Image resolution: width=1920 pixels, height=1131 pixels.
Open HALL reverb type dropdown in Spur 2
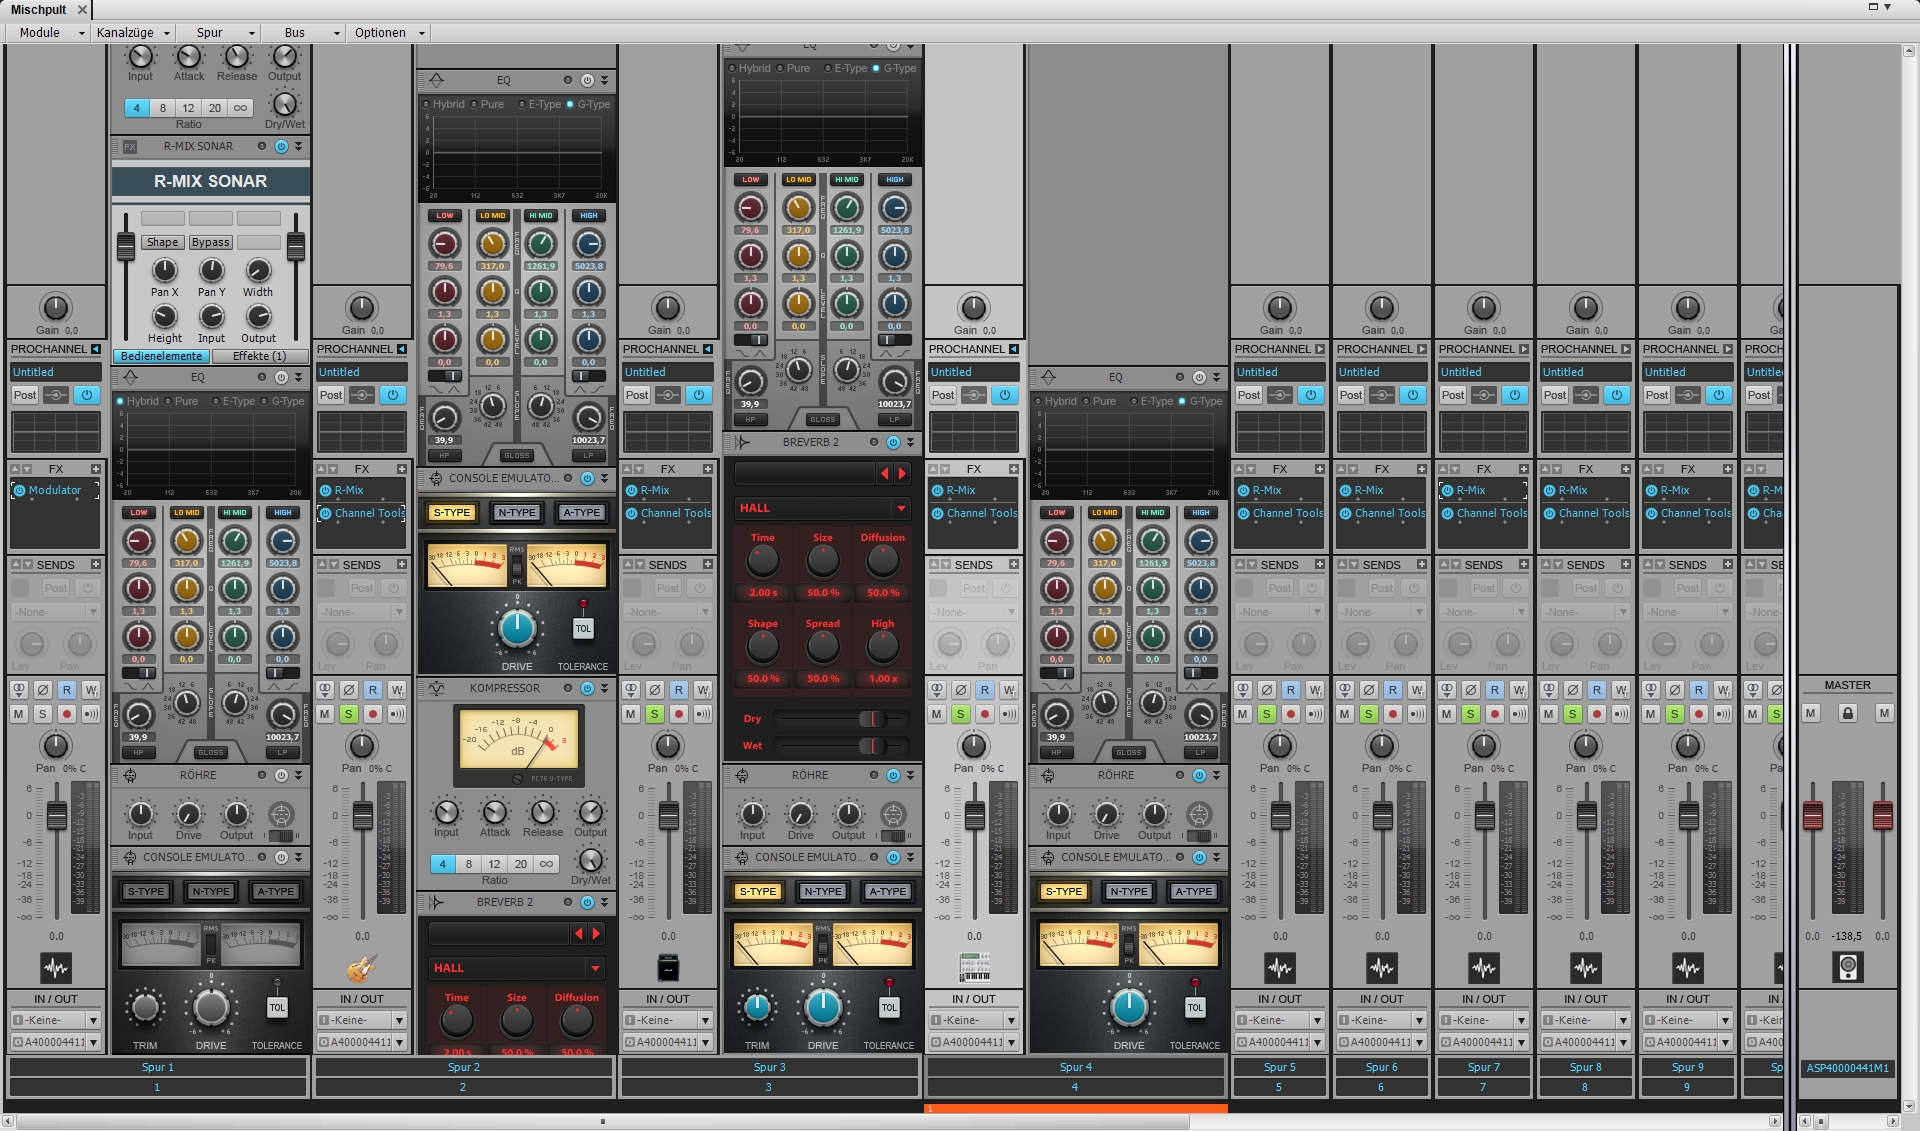tap(516, 968)
